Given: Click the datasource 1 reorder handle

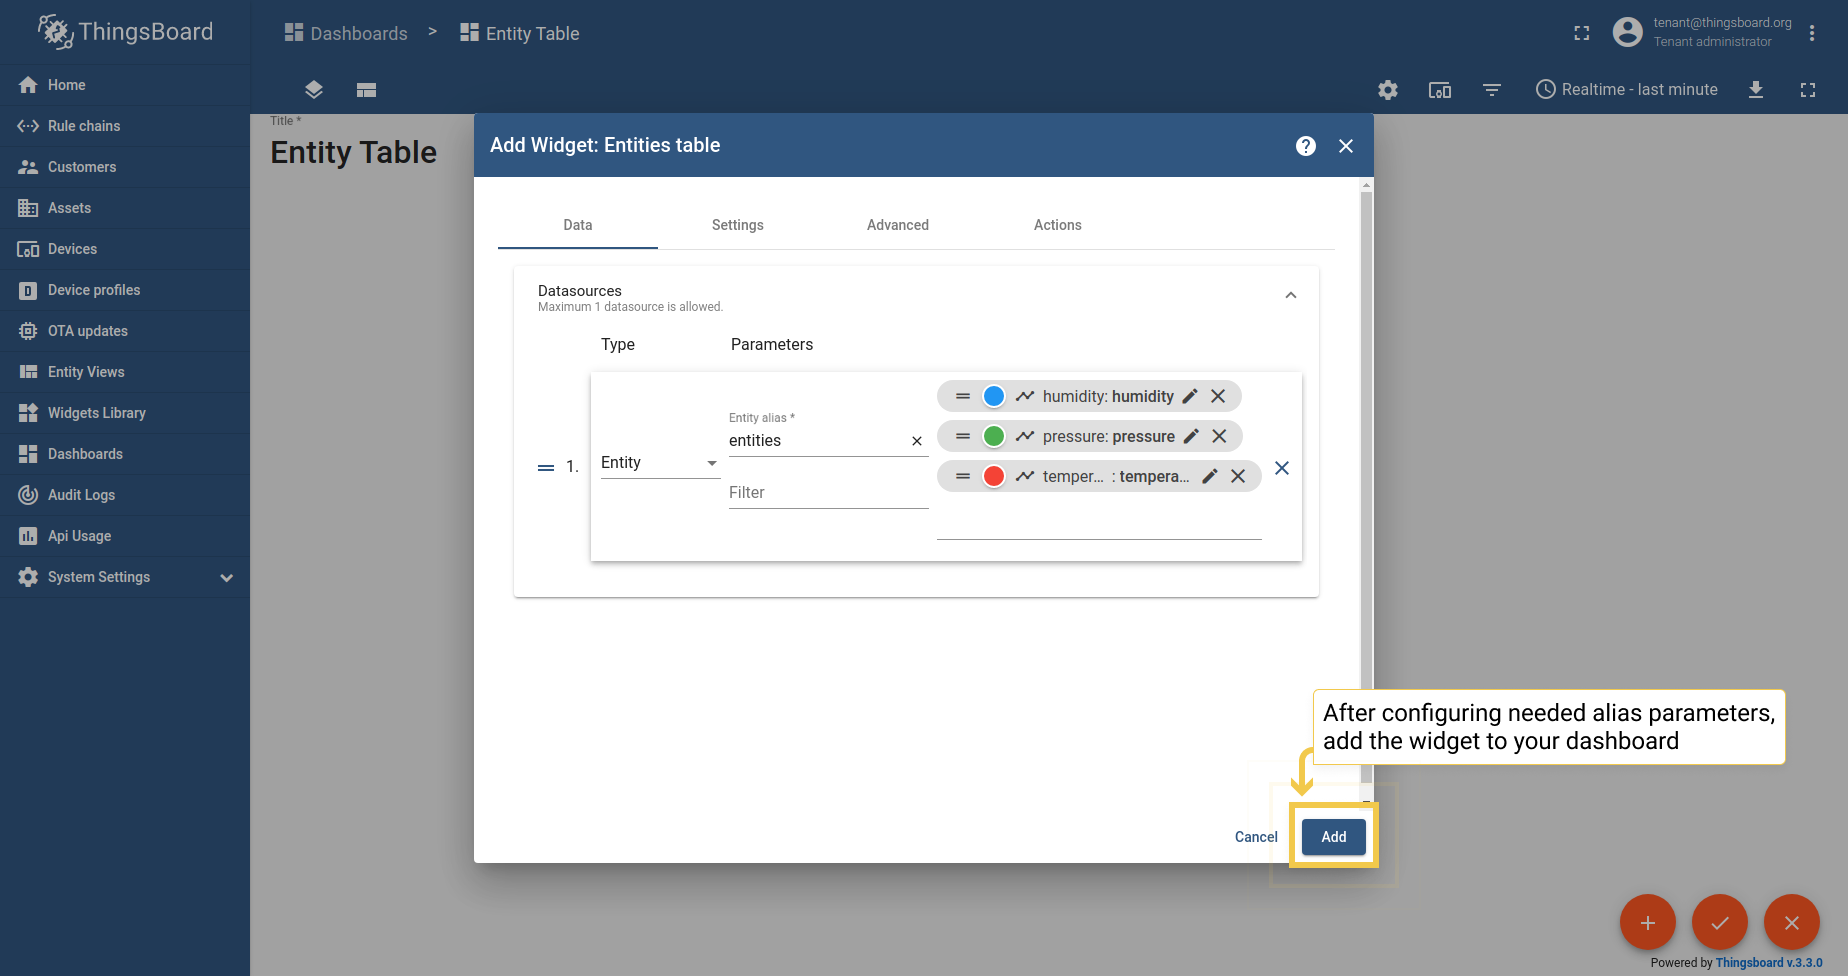Looking at the screenshot, I should pos(546,467).
